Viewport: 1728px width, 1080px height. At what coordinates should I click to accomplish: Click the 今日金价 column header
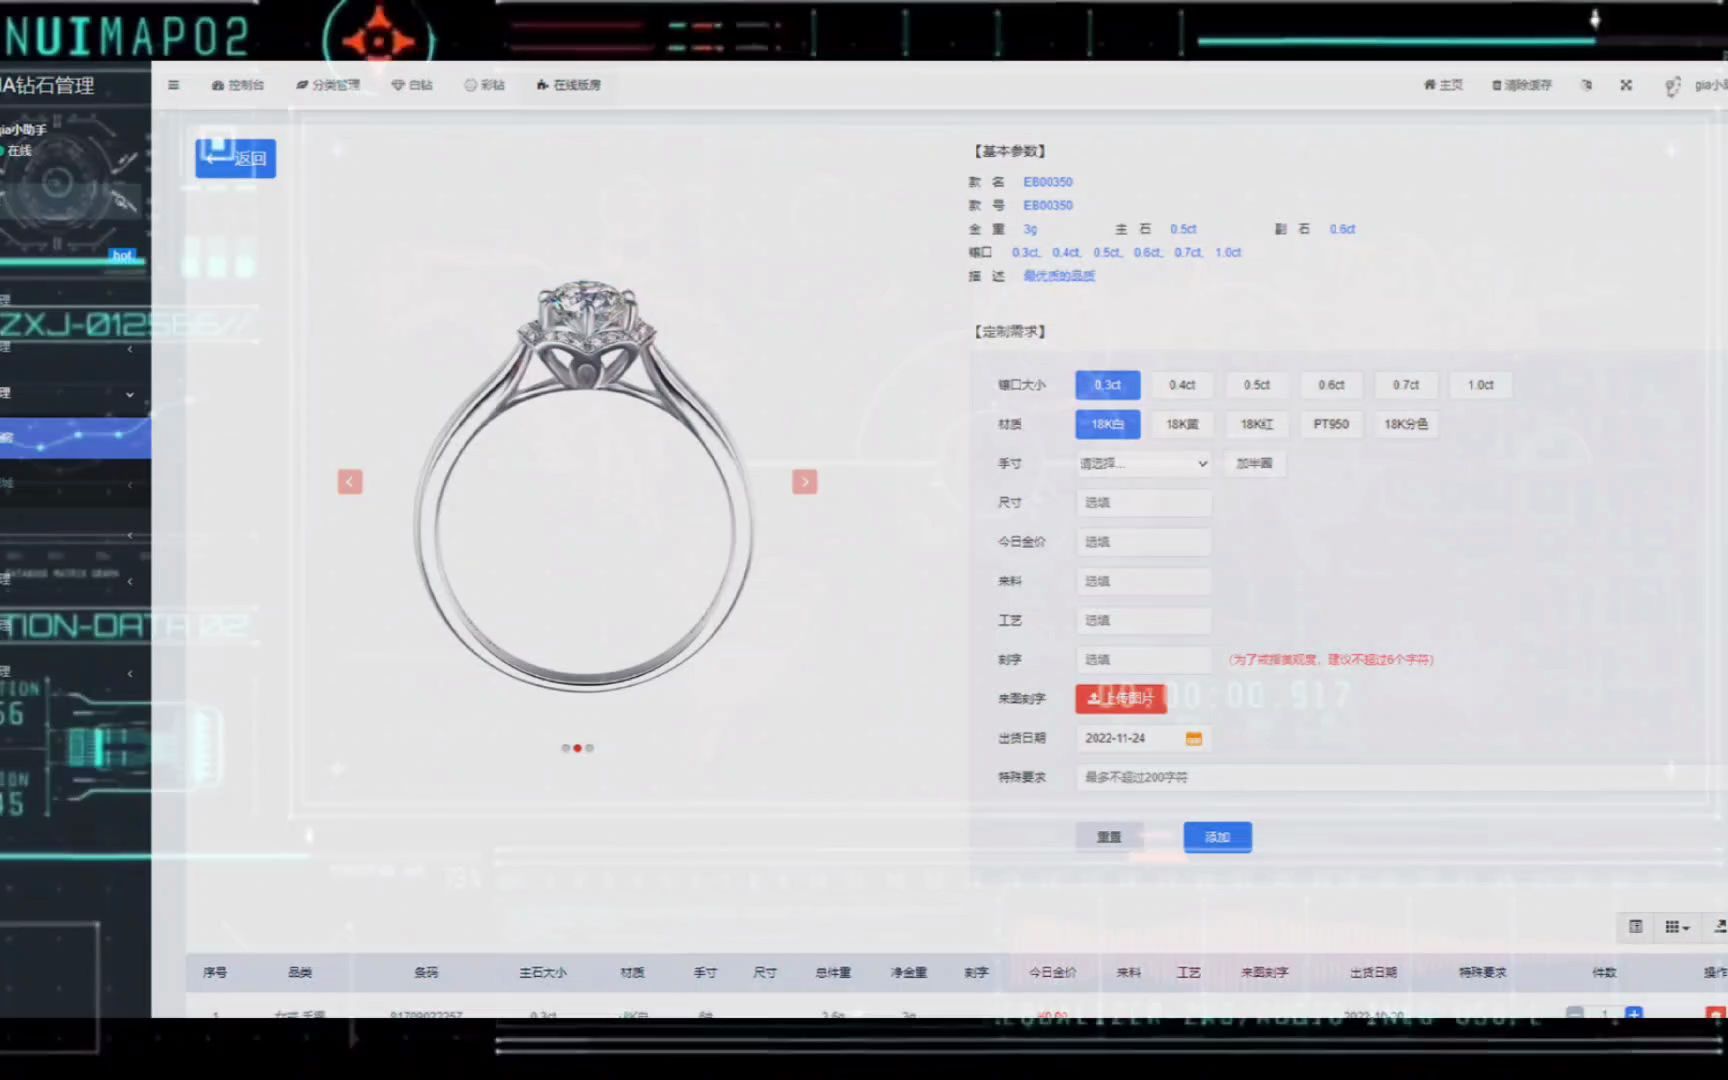(1053, 972)
